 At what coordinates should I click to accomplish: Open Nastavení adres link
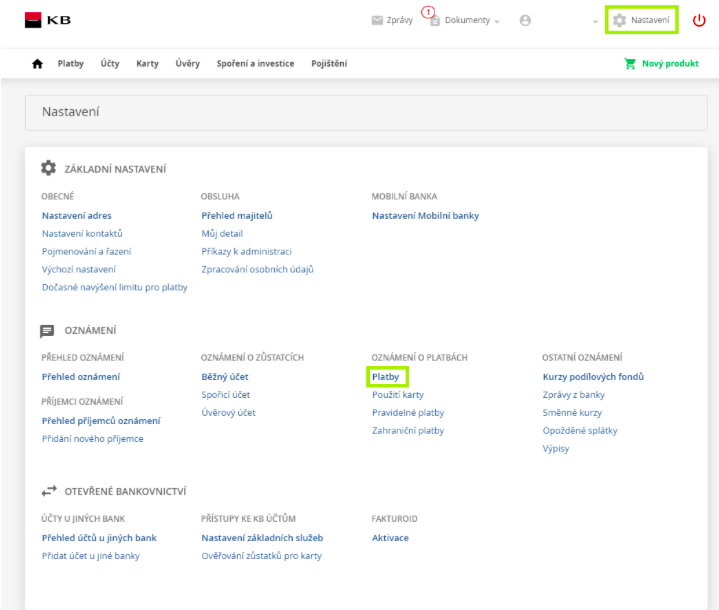click(x=77, y=216)
